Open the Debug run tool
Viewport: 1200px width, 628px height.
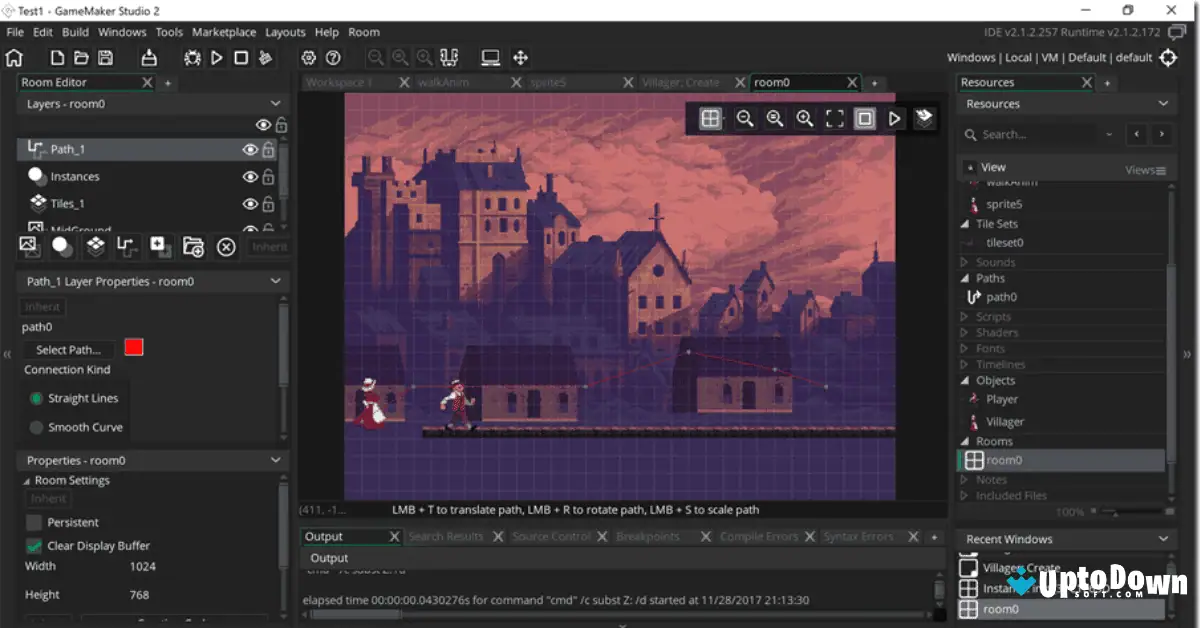(191, 57)
